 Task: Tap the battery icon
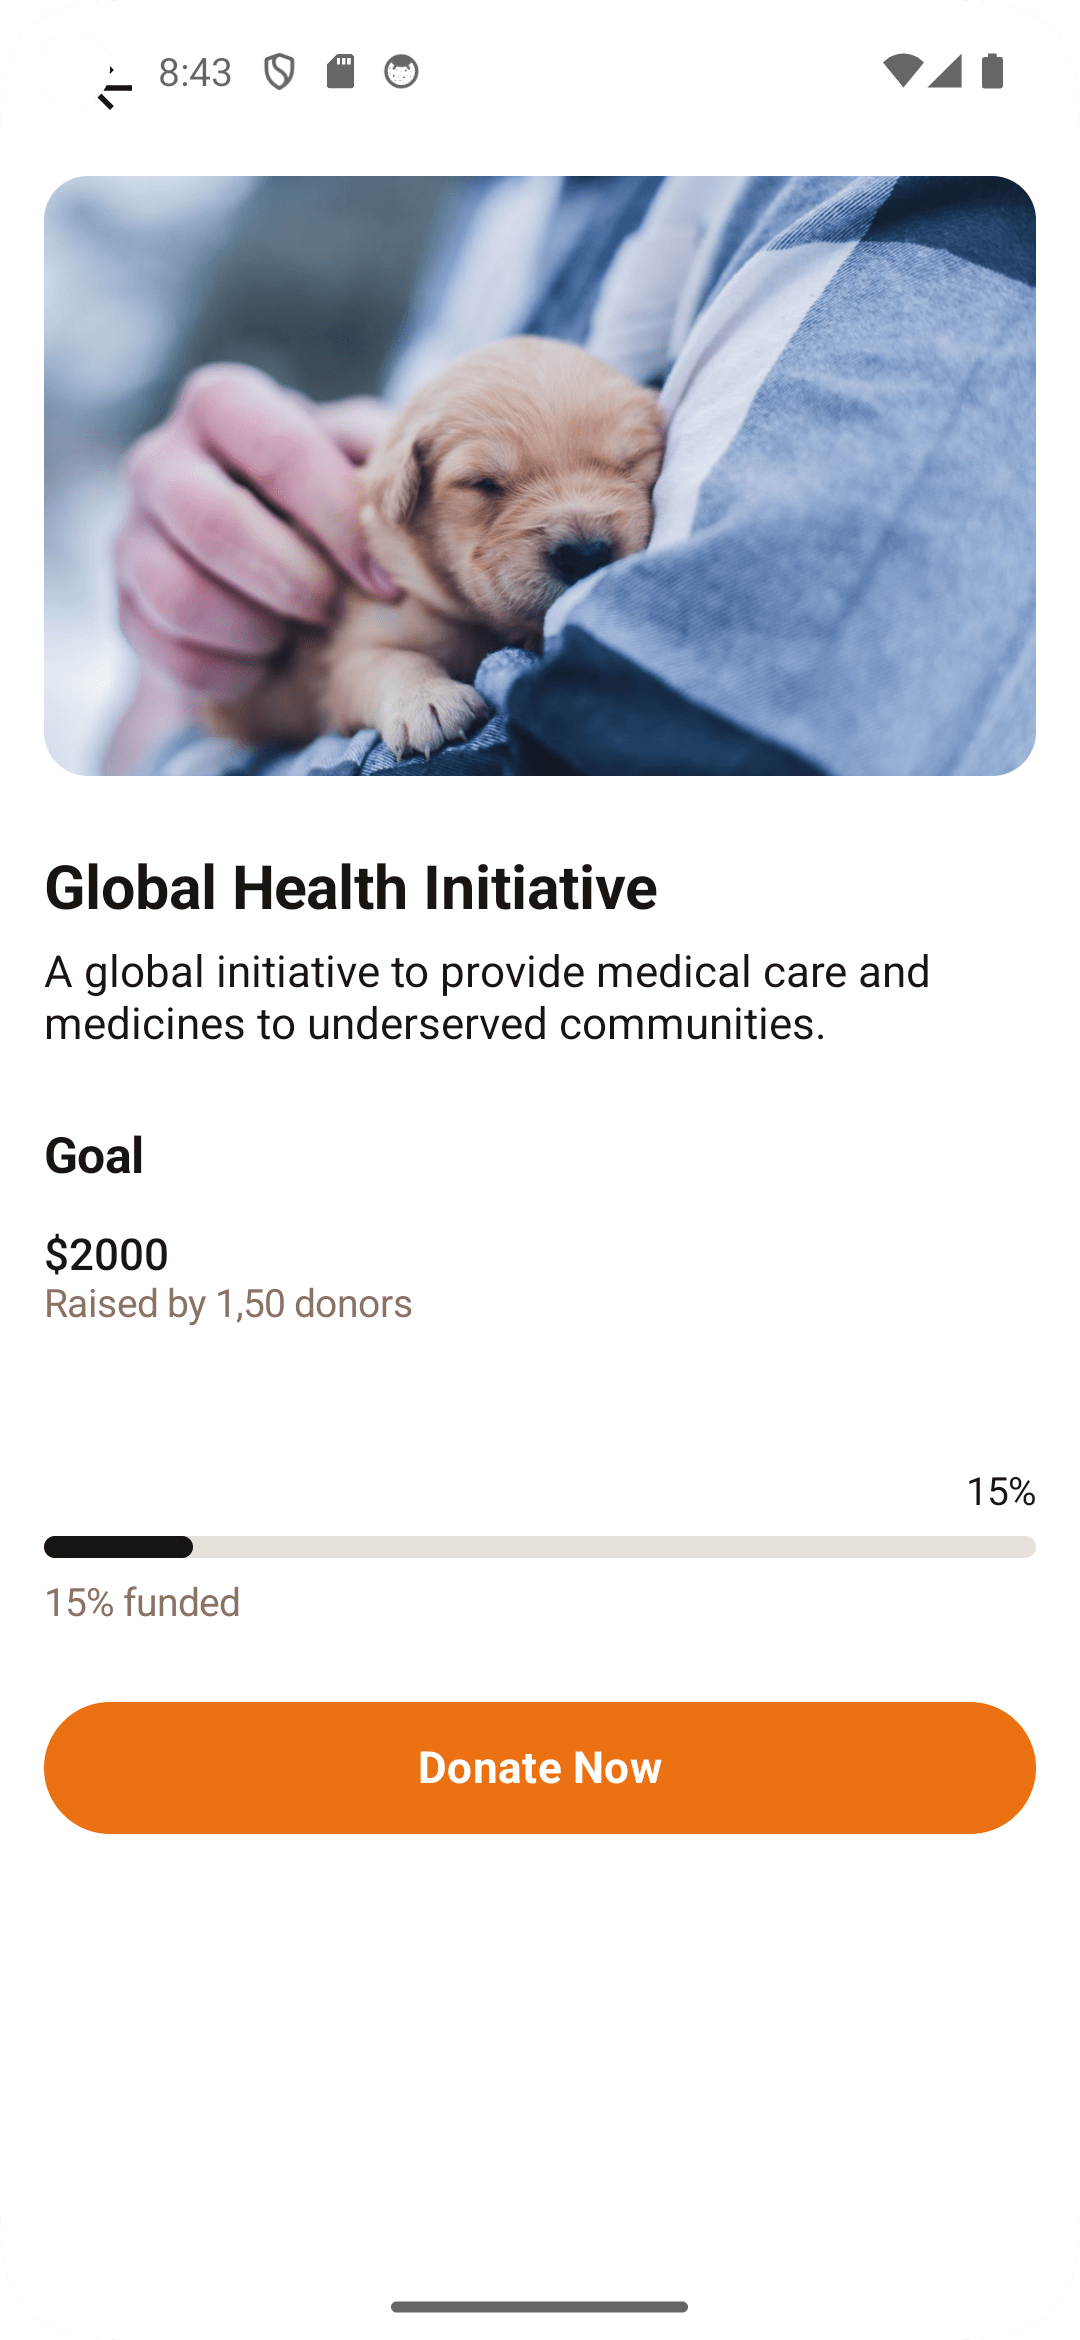click(x=992, y=71)
